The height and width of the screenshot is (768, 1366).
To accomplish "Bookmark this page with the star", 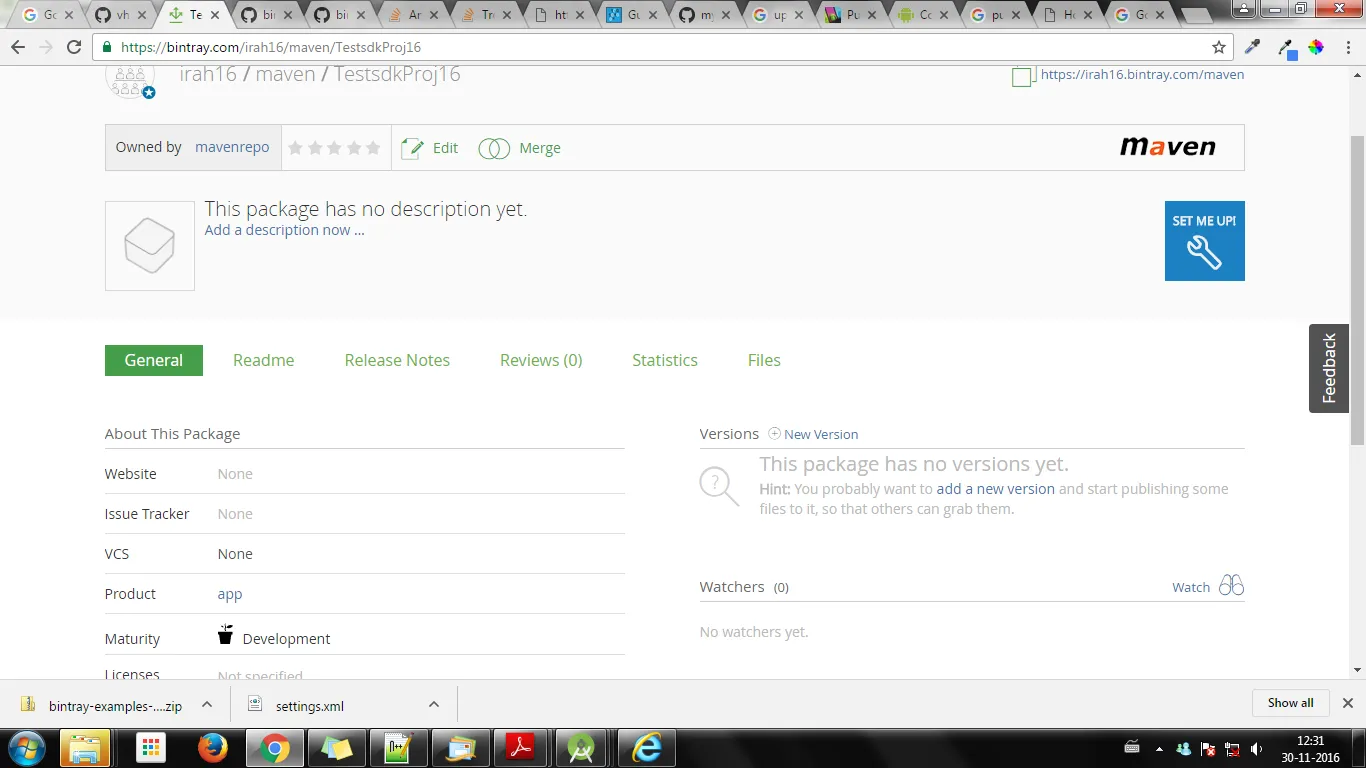I will tap(1219, 47).
